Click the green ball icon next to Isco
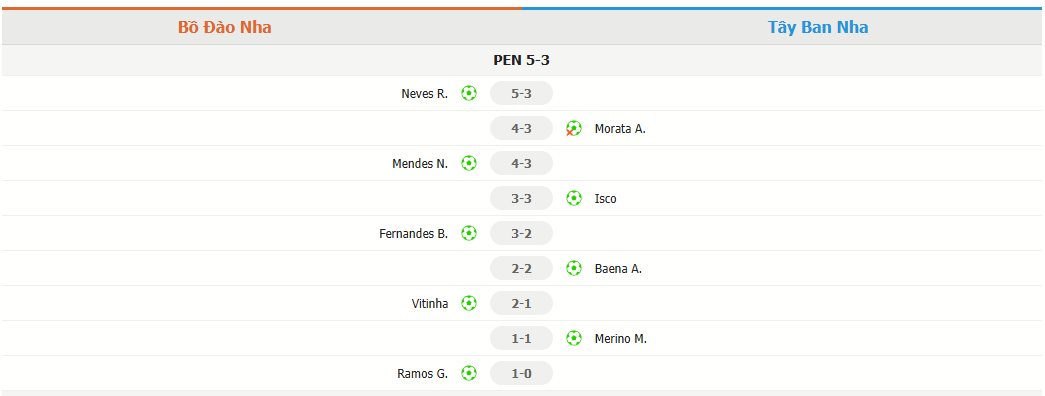 574,198
